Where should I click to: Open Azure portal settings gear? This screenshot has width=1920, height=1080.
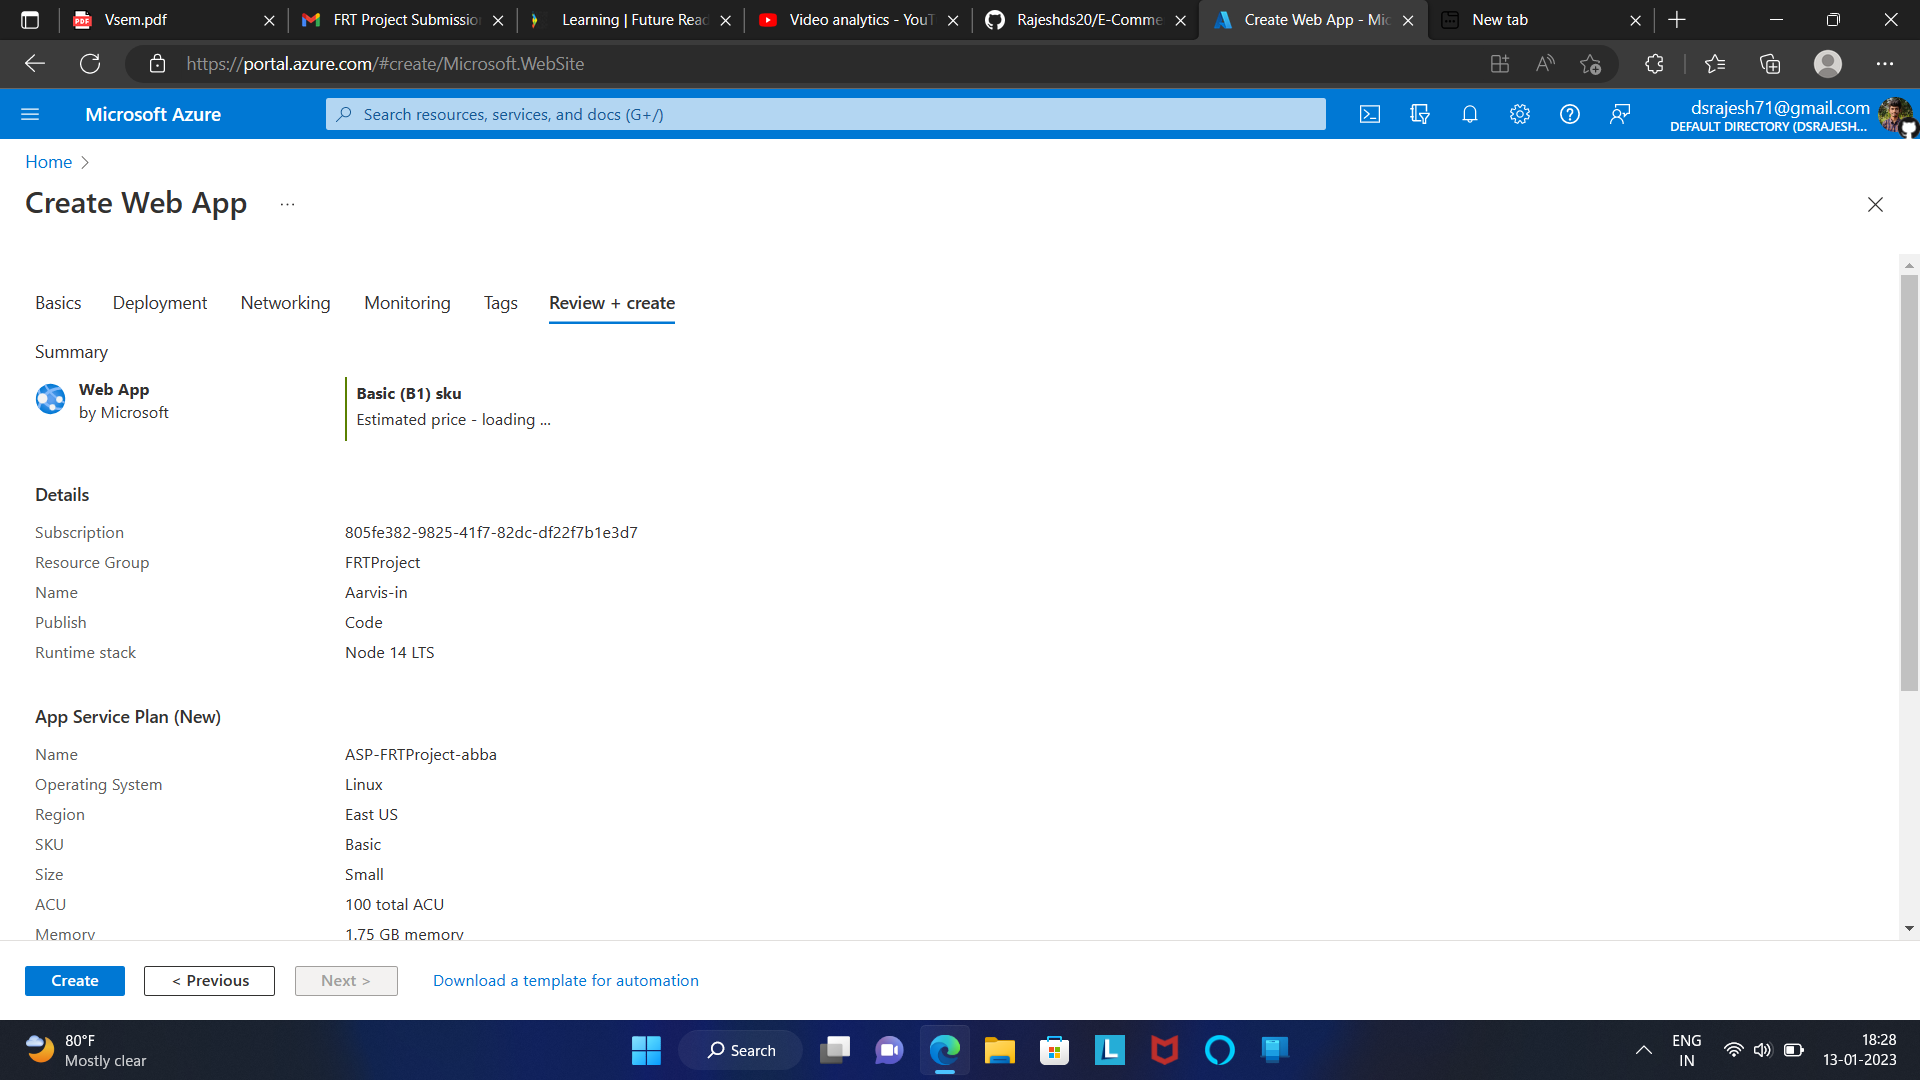pos(1520,114)
